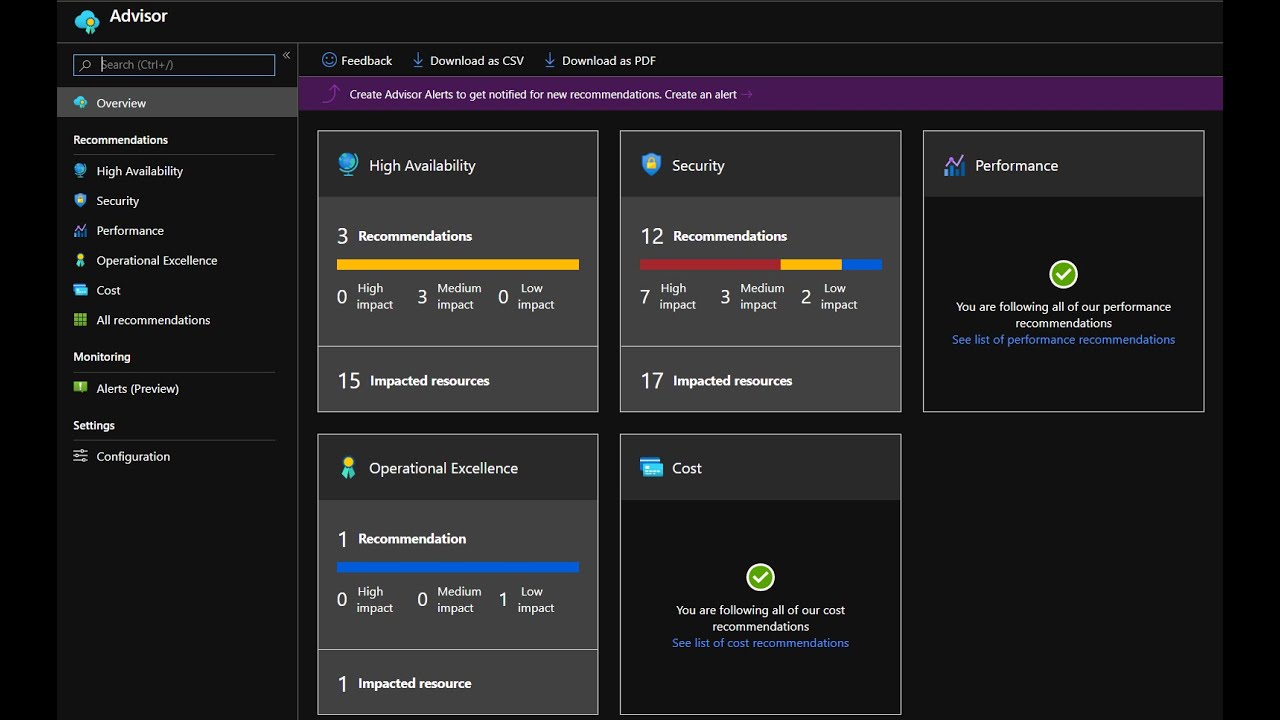This screenshot has width=1280, height=720.
Task: Click '1 Recommendation' in Operational Excellence tile
Action: tap(401, 539)
